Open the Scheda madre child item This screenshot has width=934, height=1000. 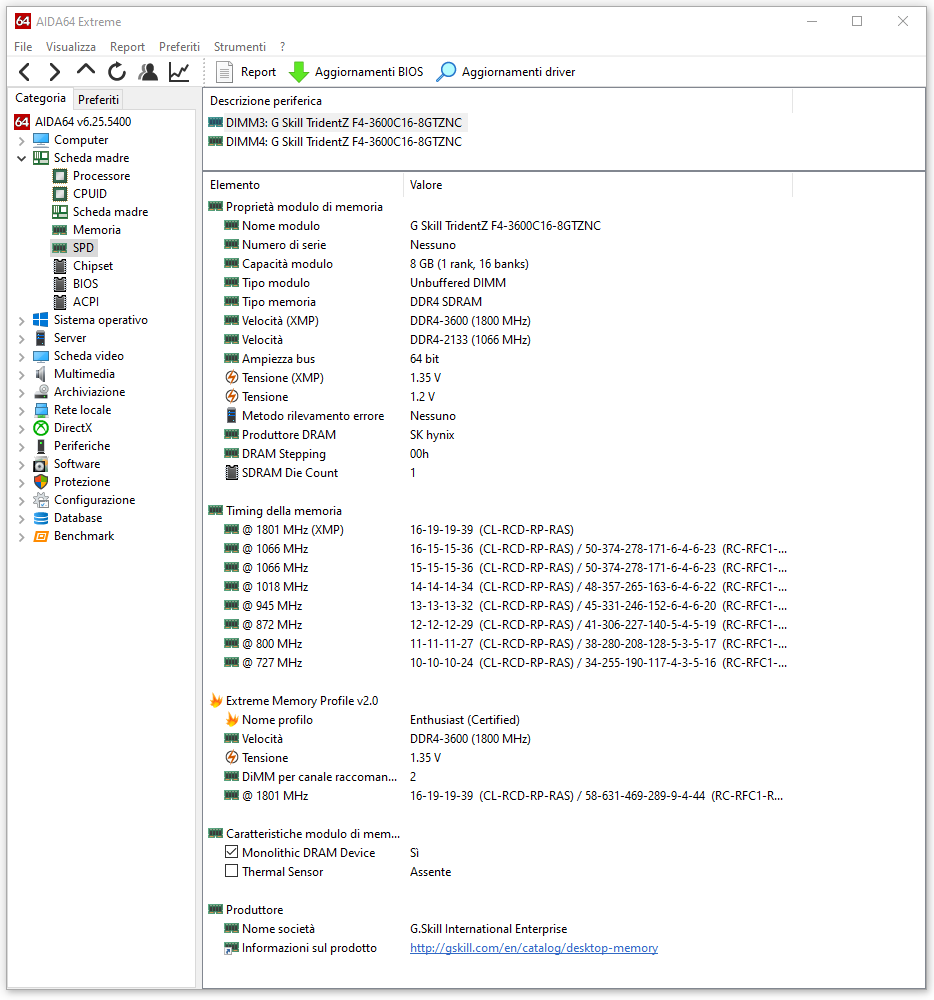(110, 212)
